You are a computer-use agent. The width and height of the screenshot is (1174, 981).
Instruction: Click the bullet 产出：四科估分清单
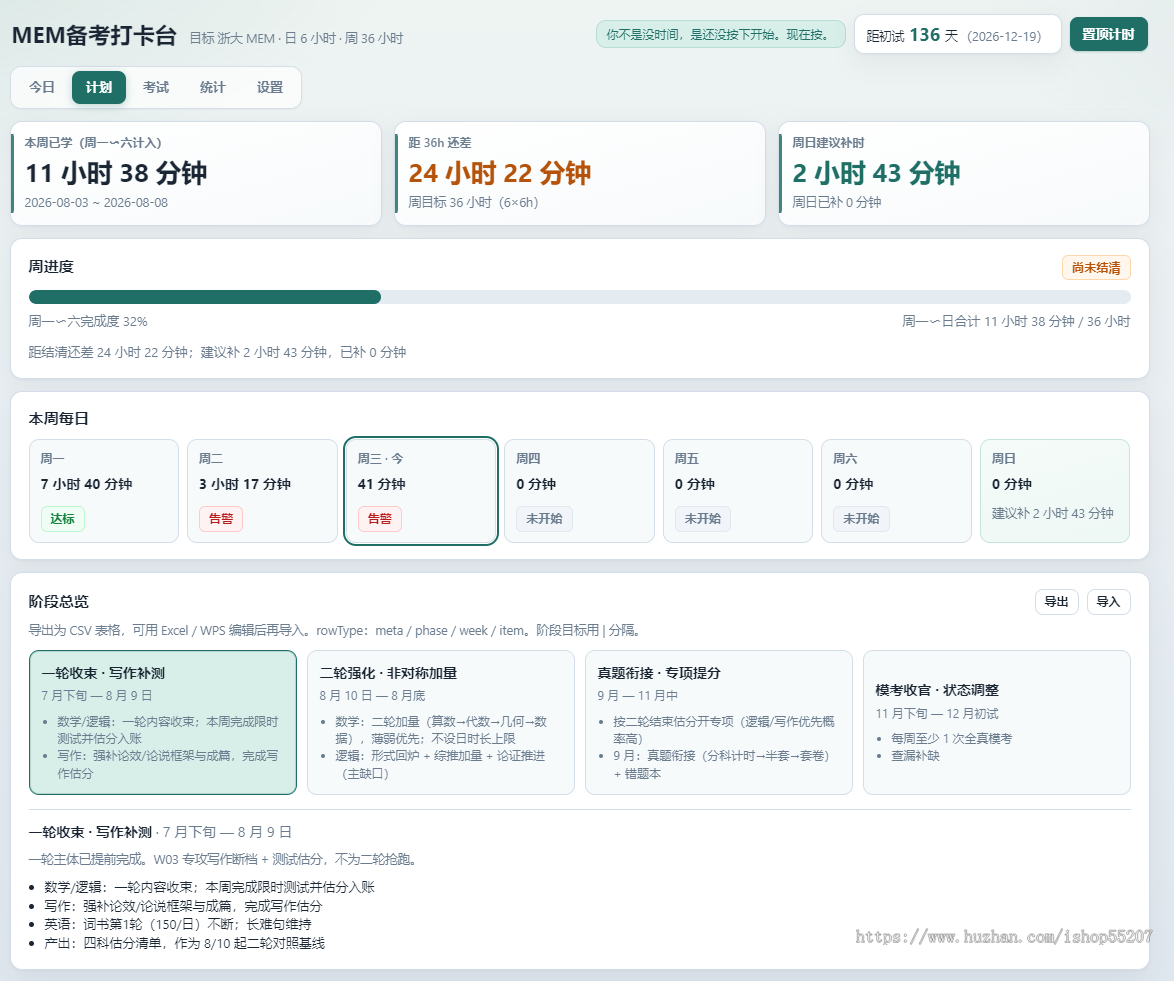184,944
